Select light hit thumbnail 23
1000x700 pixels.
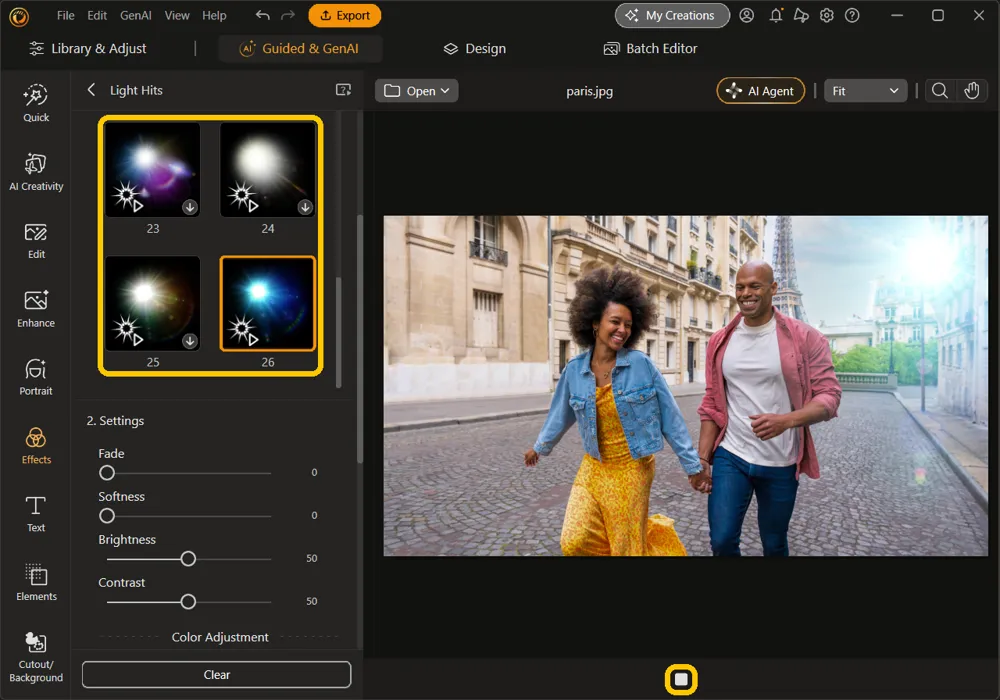[x=152, y=169]
